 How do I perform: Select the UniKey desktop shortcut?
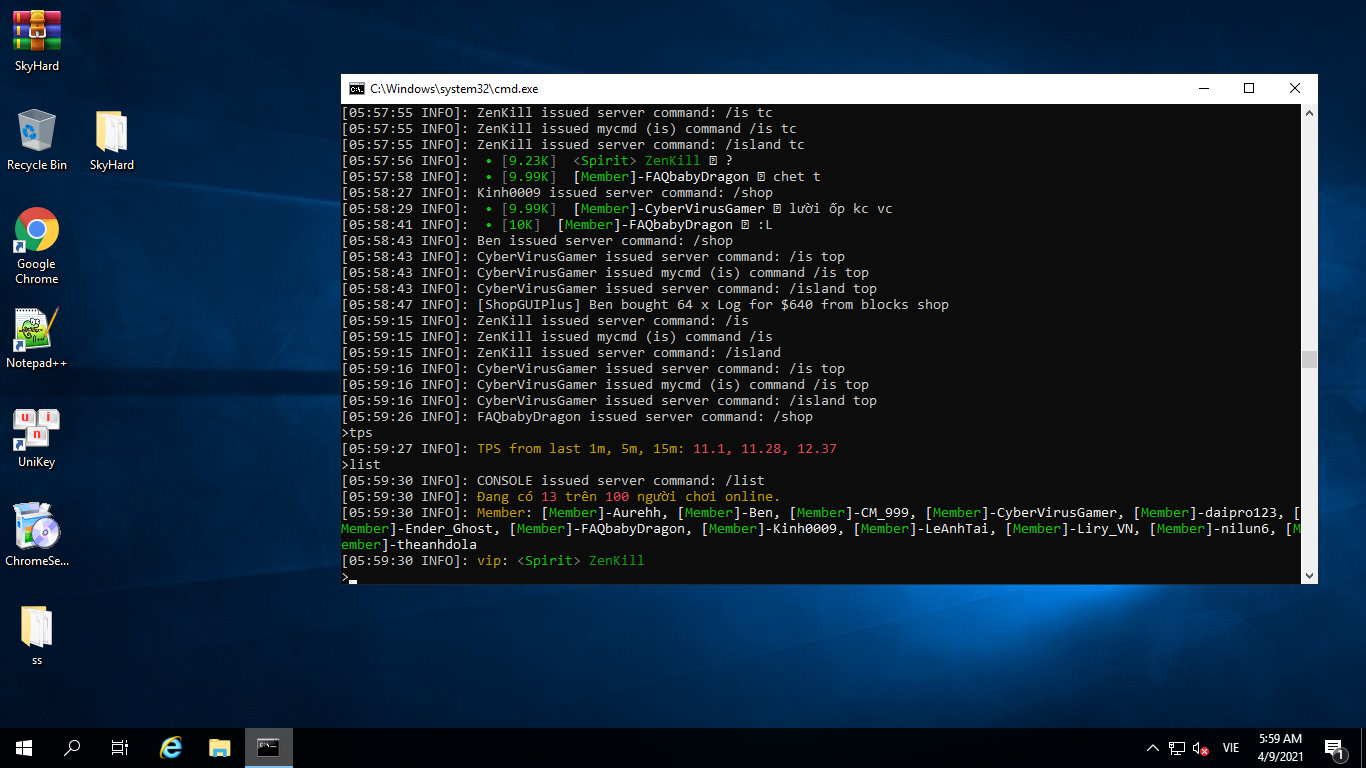pyautogui.click(x=37, y=429)
